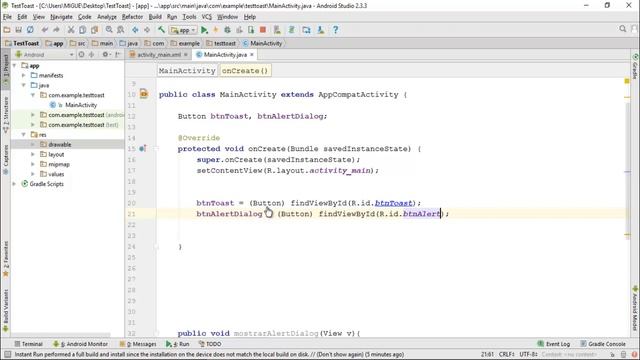Screen dimensions: 640x360
Task: Click the Synchronize toolbar icon
Action: (30, 30)
